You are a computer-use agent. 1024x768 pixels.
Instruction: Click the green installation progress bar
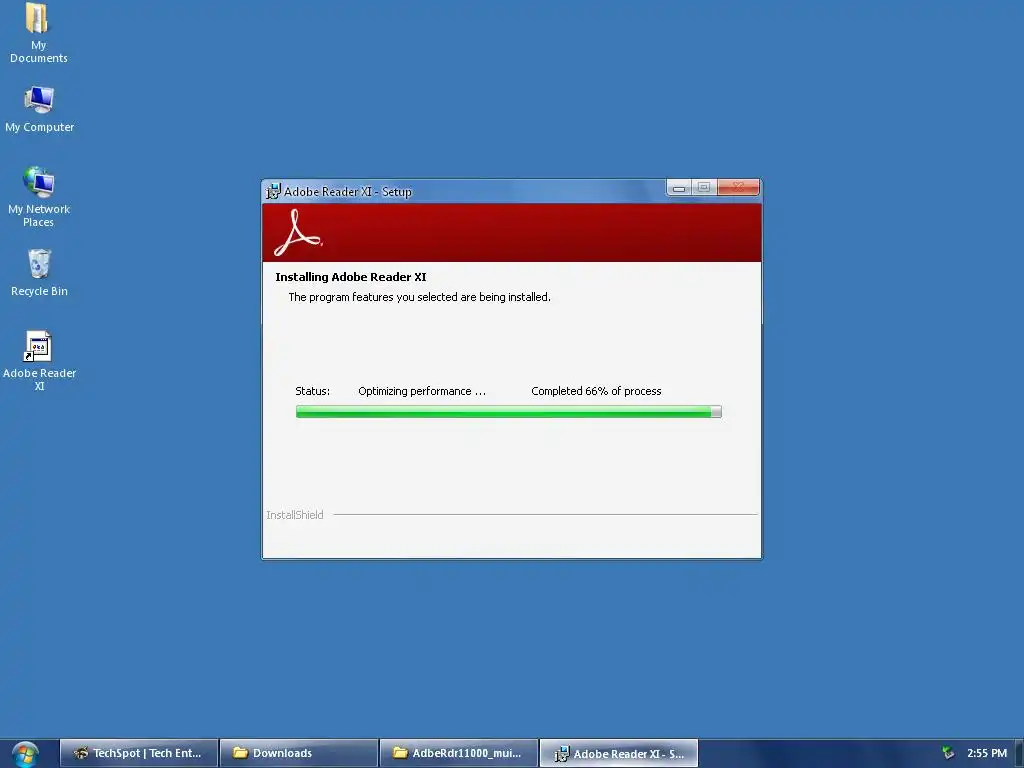pos(508,411)
